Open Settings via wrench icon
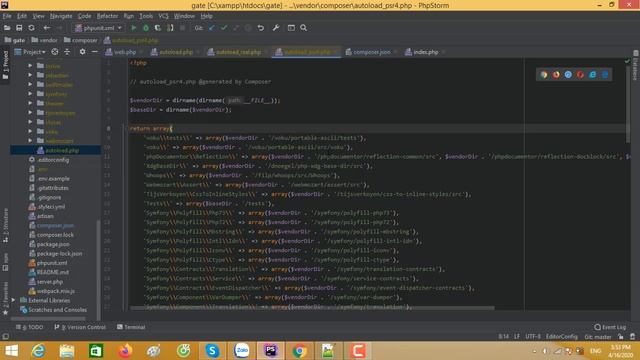Viewport: 640px width, 360px height. coord(276,28)
